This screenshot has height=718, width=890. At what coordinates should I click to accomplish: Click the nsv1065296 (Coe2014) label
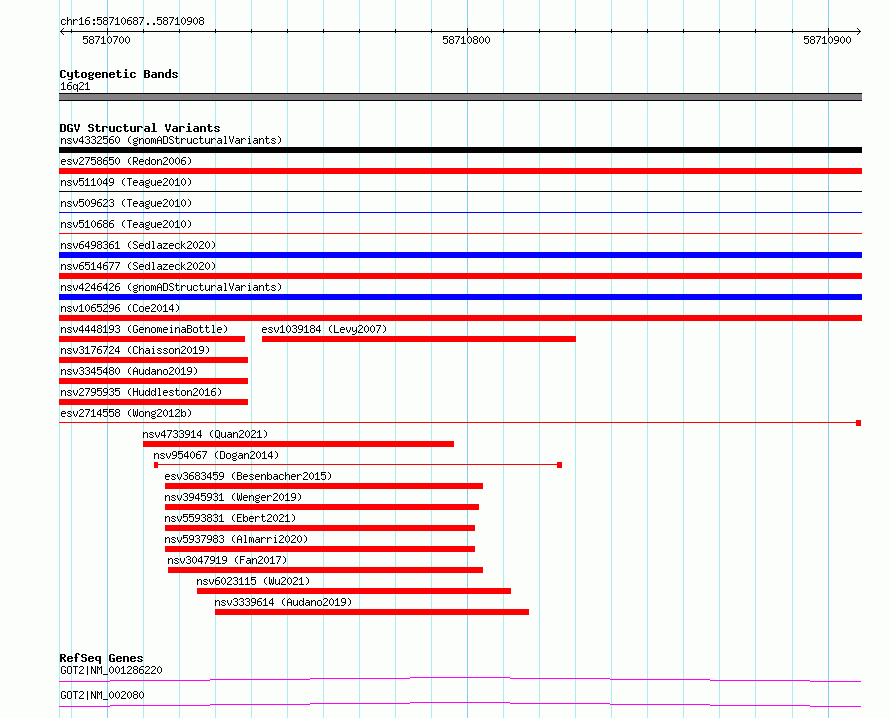click(120, 308)
